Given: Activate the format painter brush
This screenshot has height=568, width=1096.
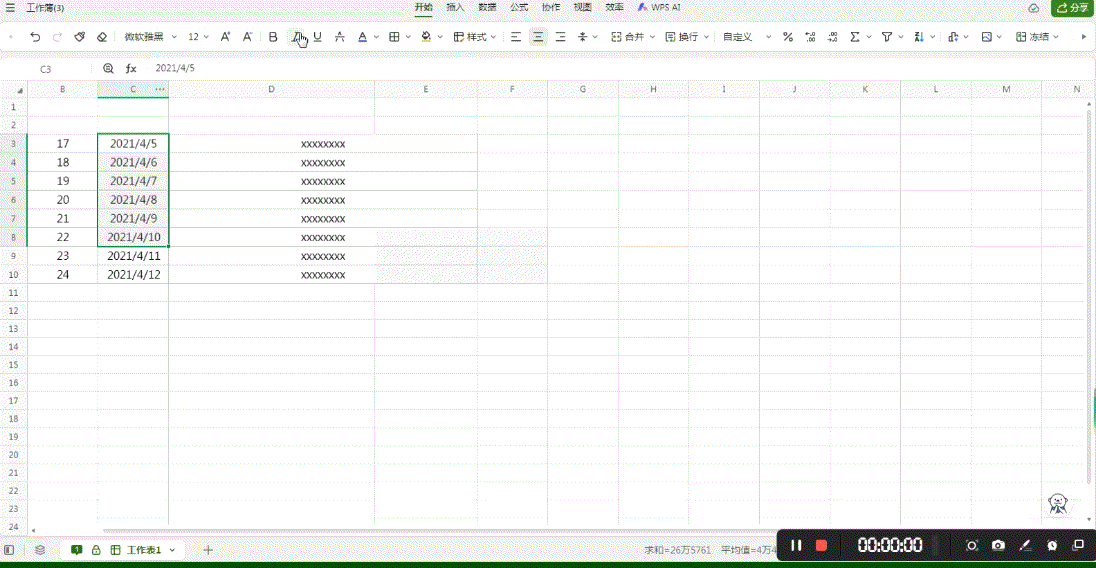Looking at the screenshot, I should pos(80,37).
